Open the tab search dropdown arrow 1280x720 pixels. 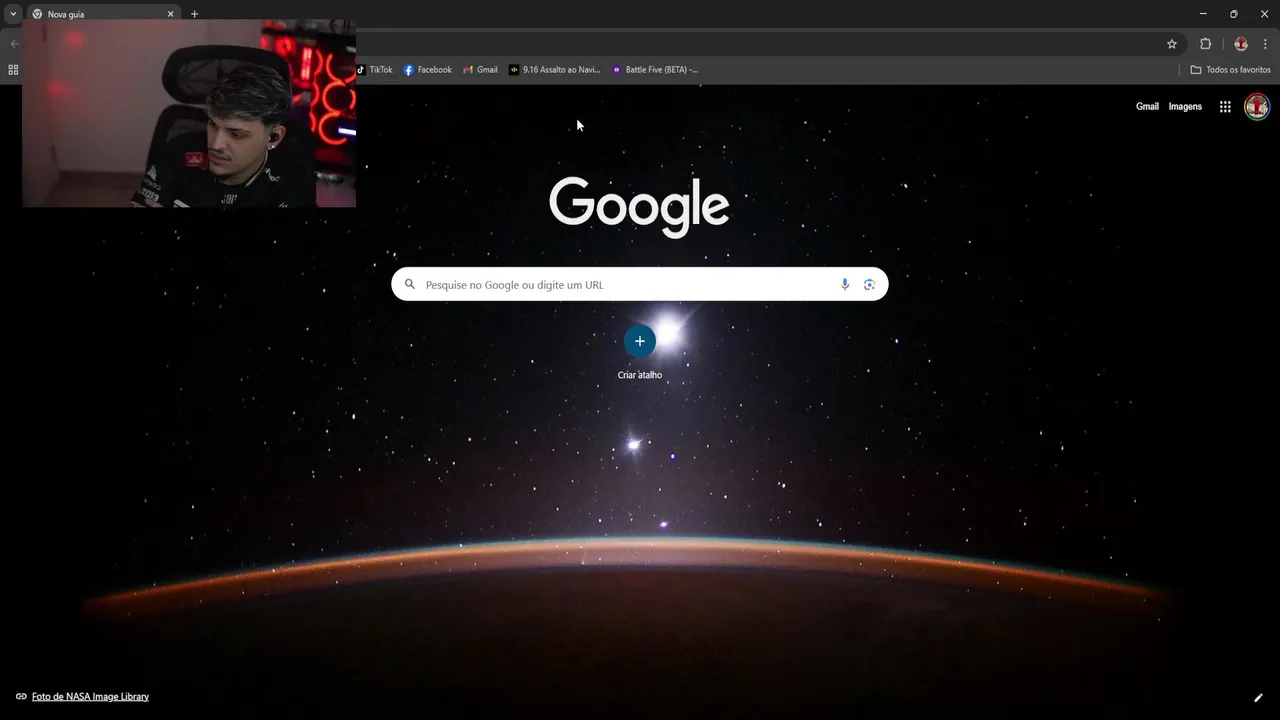click(13, 14)
